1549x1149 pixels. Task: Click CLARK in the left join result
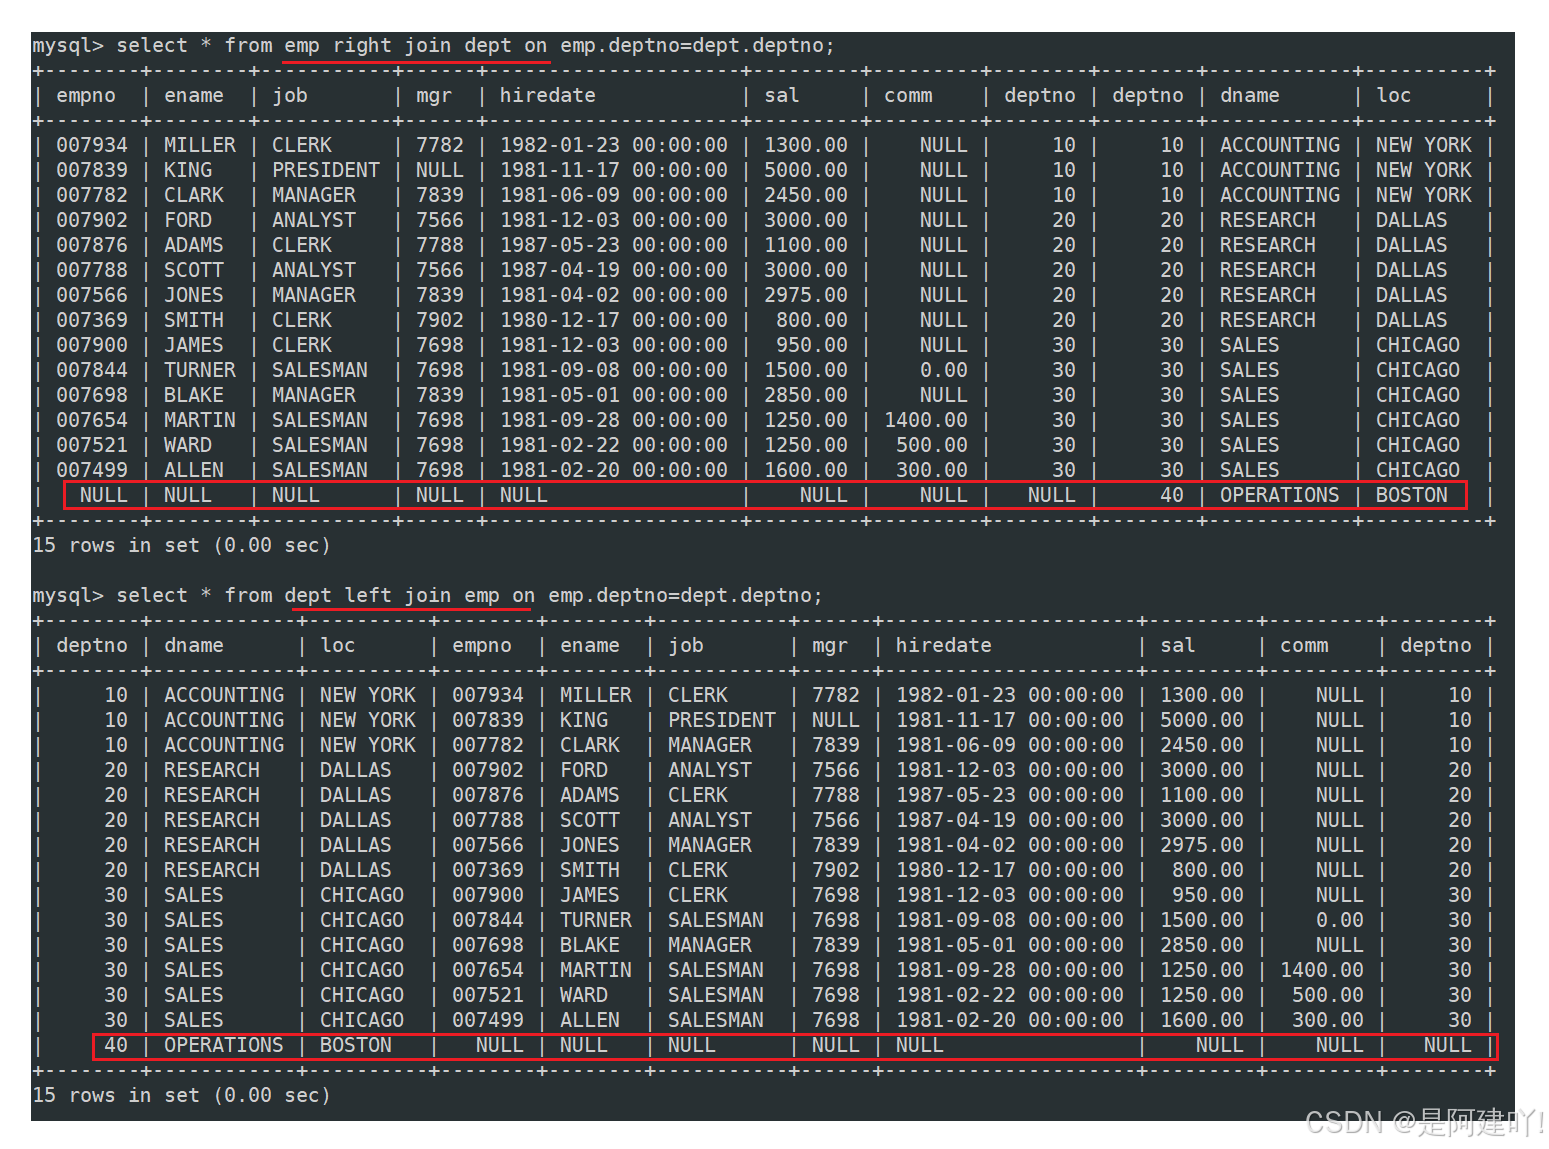click(x=590, y=746)
